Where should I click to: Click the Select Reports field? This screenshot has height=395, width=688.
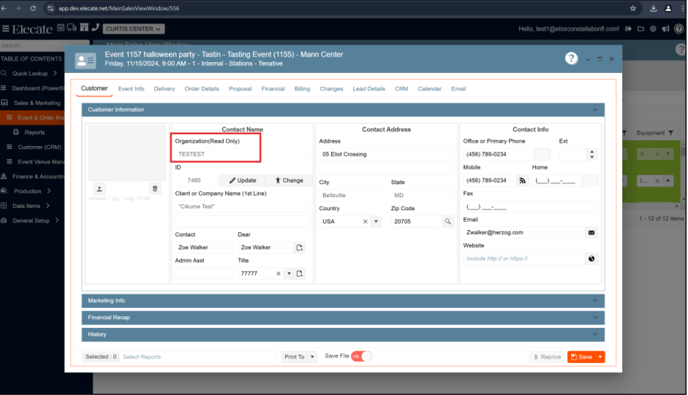pos(197,357)
